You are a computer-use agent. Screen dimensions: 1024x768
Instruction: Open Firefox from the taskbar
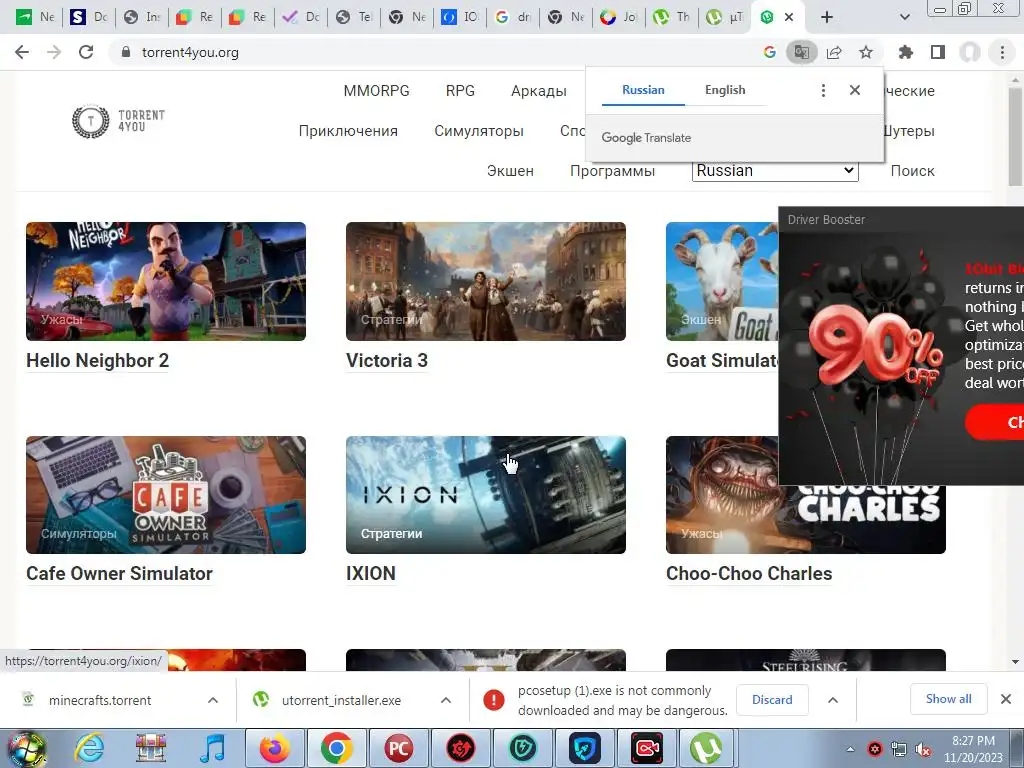click(x=275, y=748)
